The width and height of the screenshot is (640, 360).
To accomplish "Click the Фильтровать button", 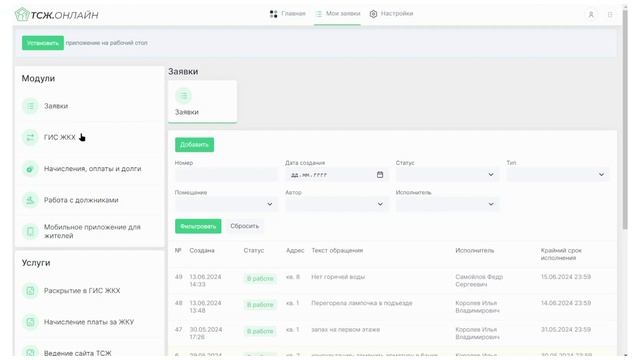I will pyautogui.click(x=198, y=227).
